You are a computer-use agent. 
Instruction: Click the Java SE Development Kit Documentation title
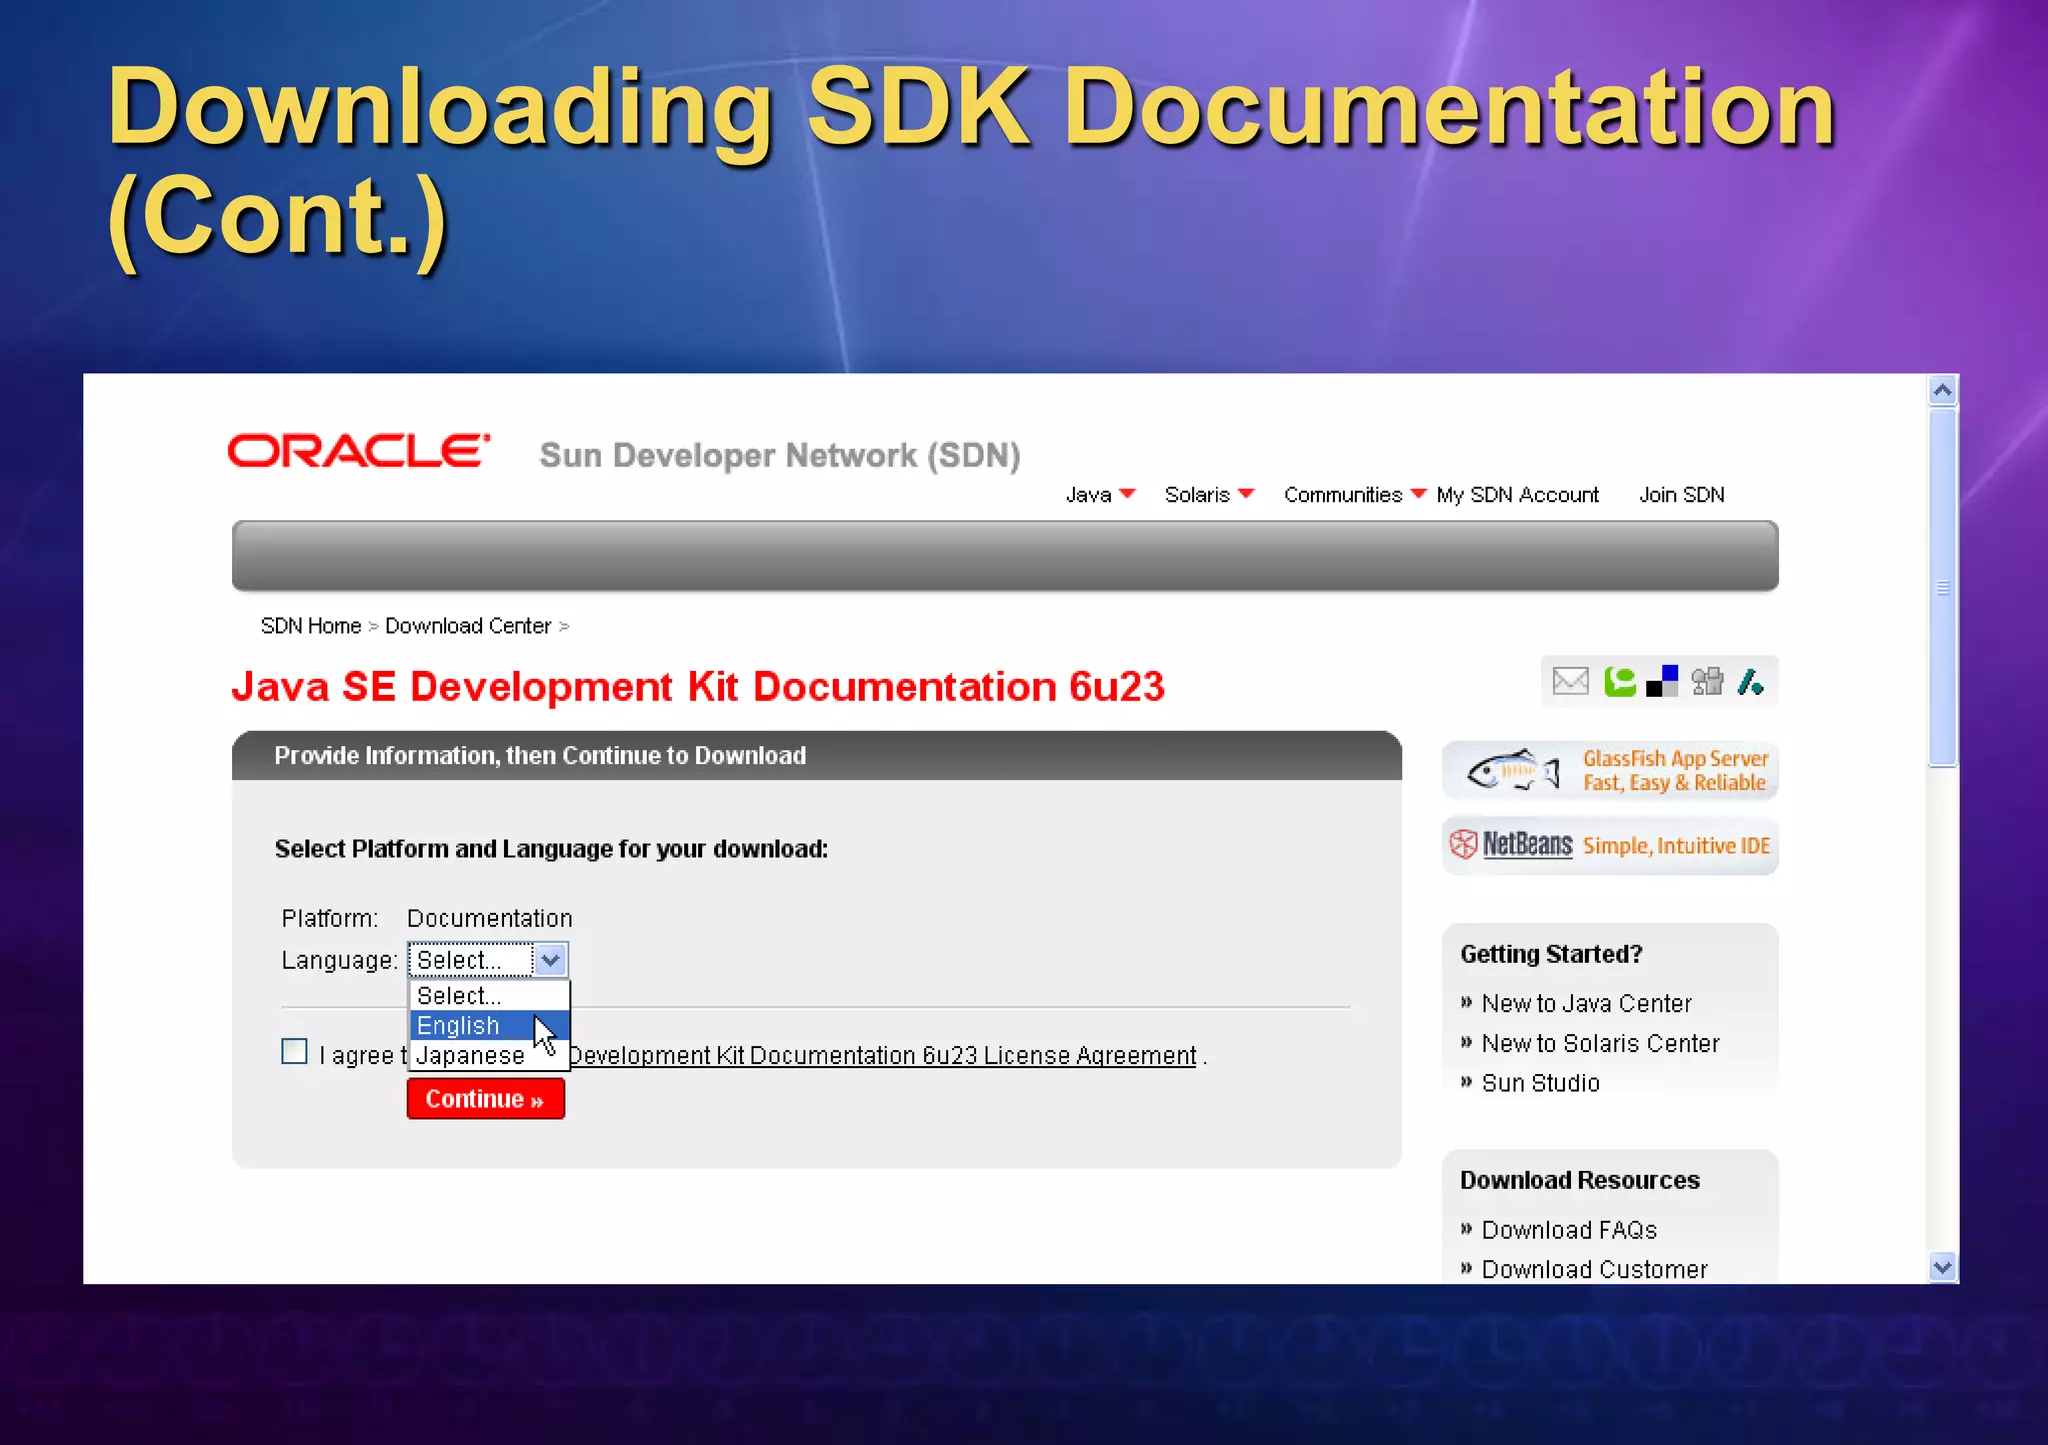click(698, 687)
